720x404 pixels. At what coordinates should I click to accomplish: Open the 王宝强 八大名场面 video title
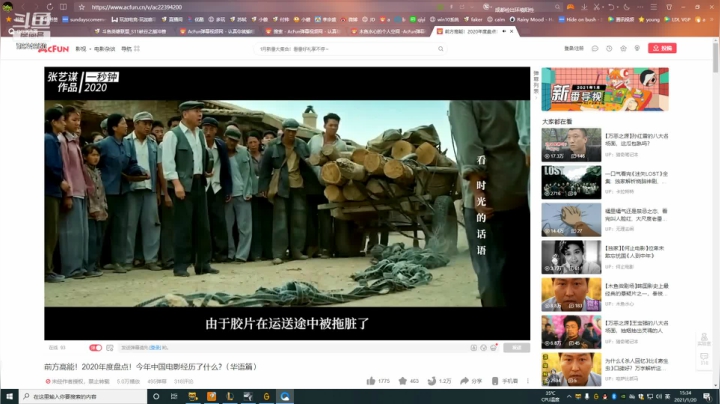[636, 326]
